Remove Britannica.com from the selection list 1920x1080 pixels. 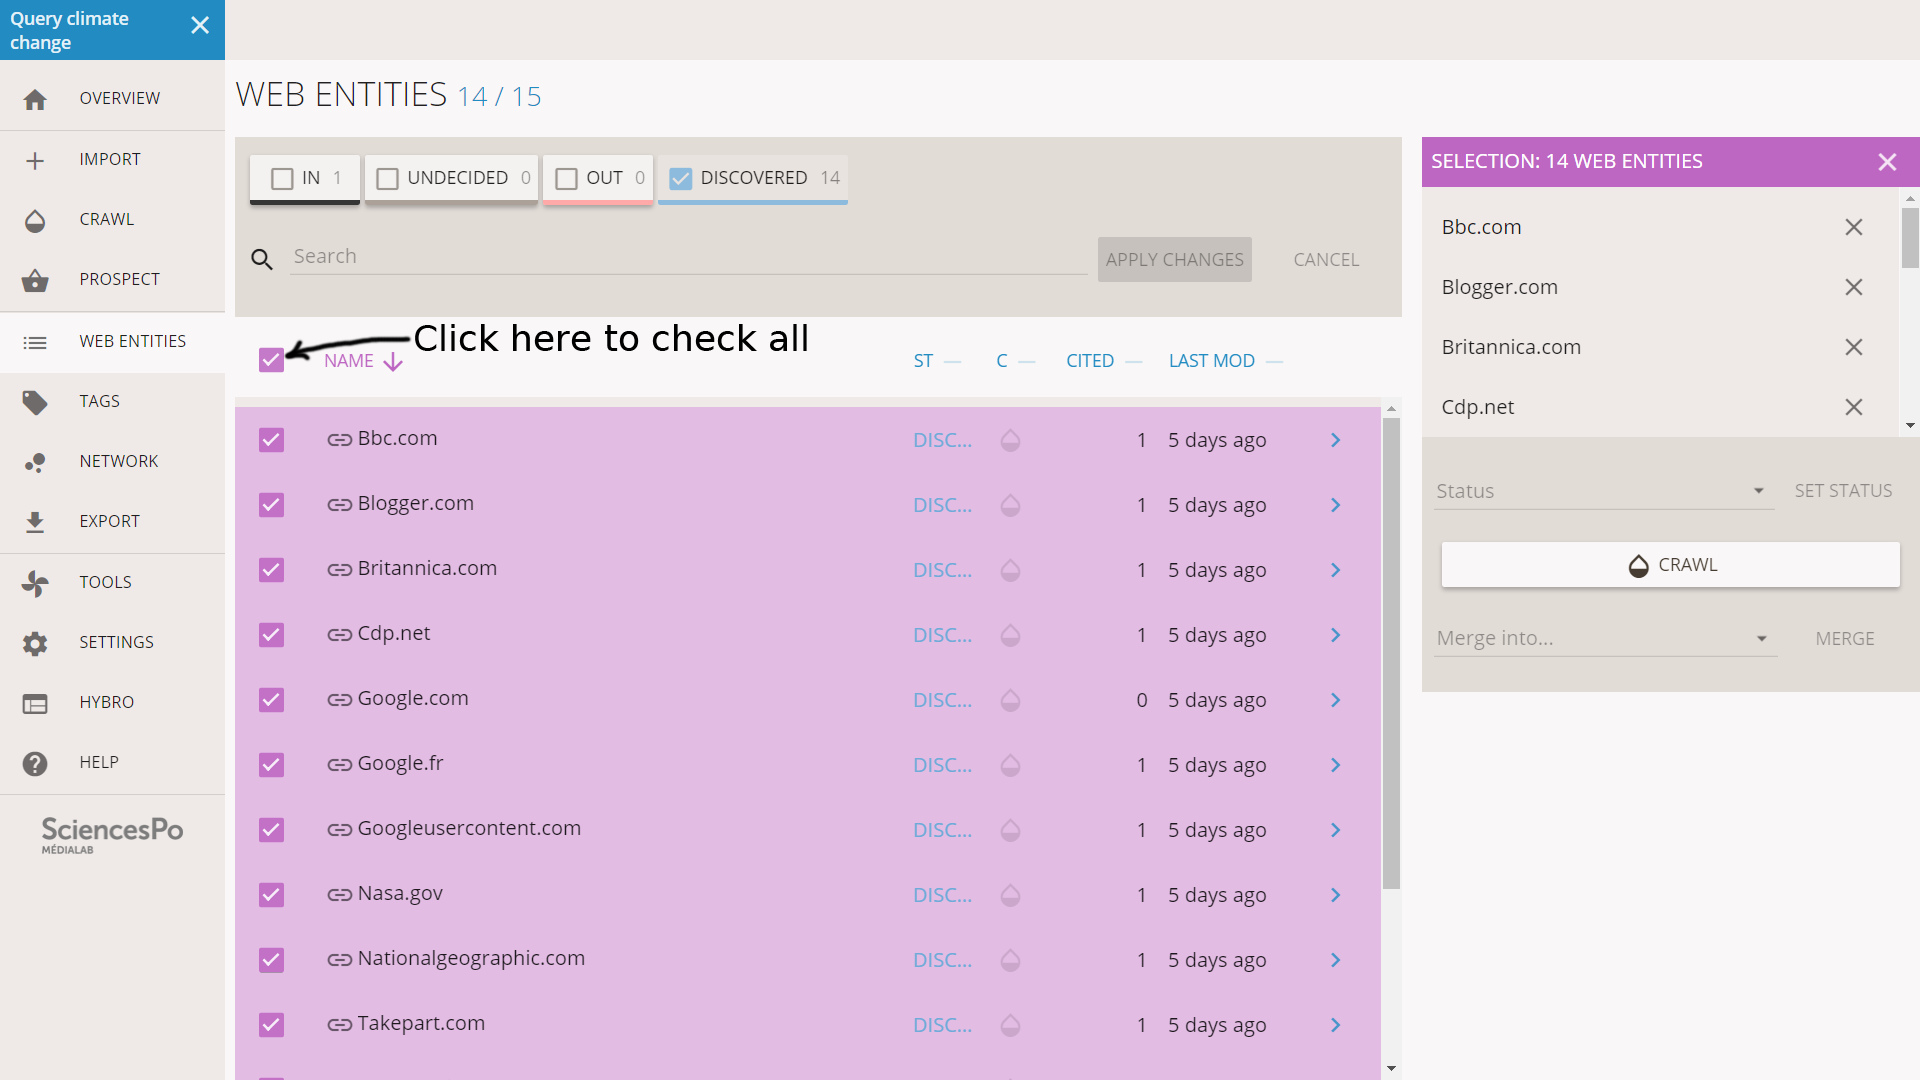pos(1853,347)
